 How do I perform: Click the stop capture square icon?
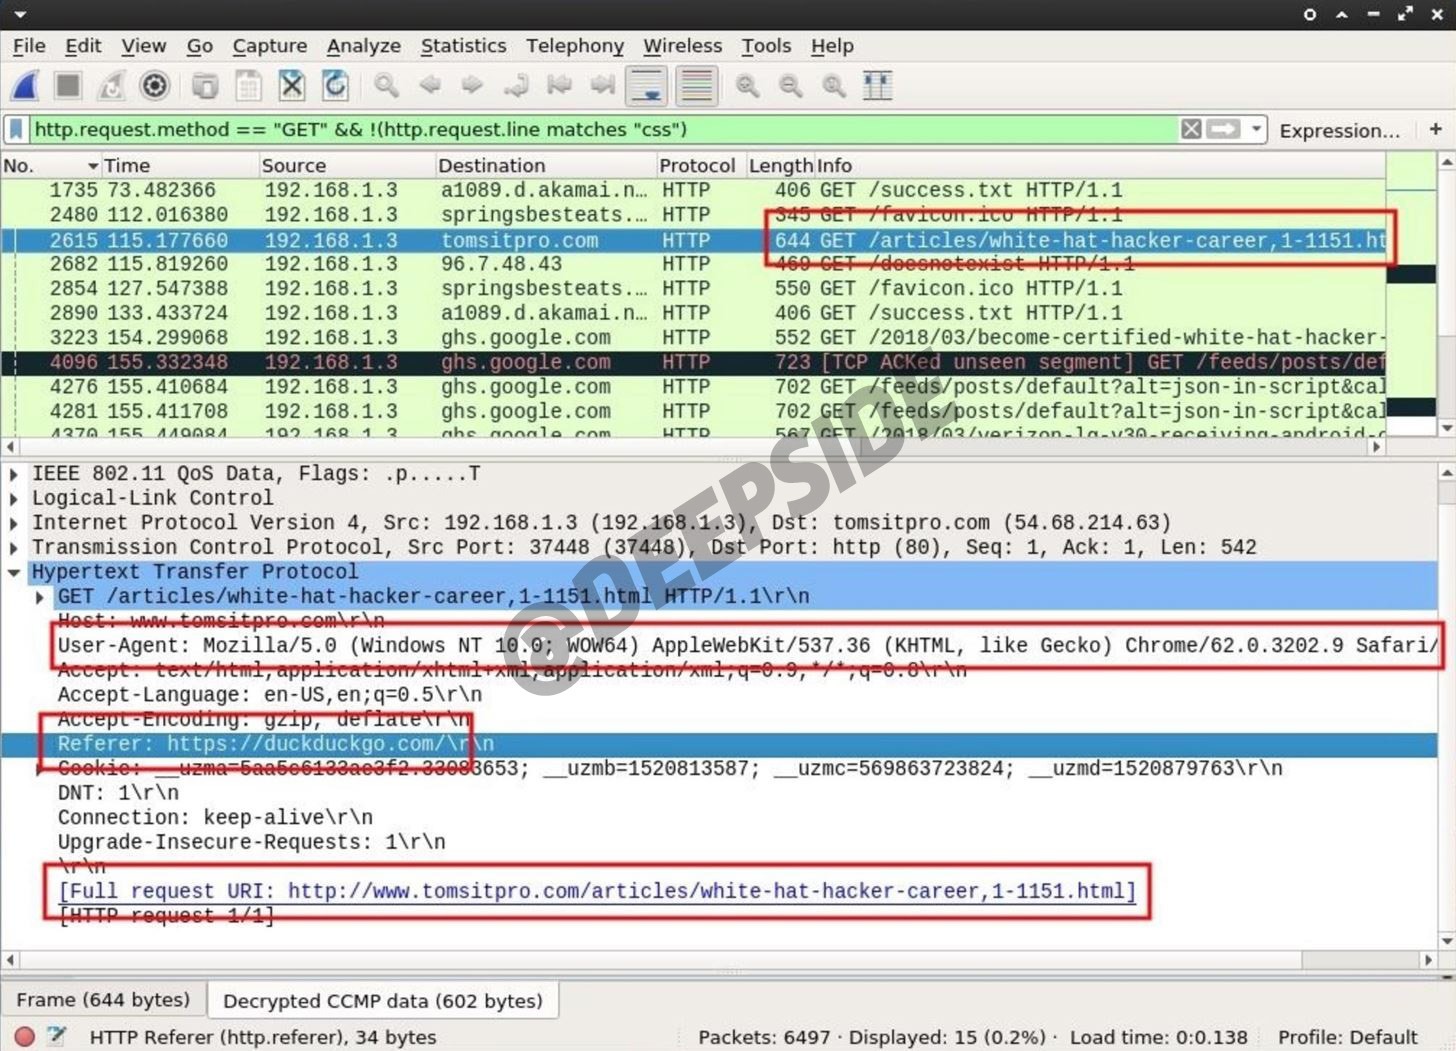(68, 86)
